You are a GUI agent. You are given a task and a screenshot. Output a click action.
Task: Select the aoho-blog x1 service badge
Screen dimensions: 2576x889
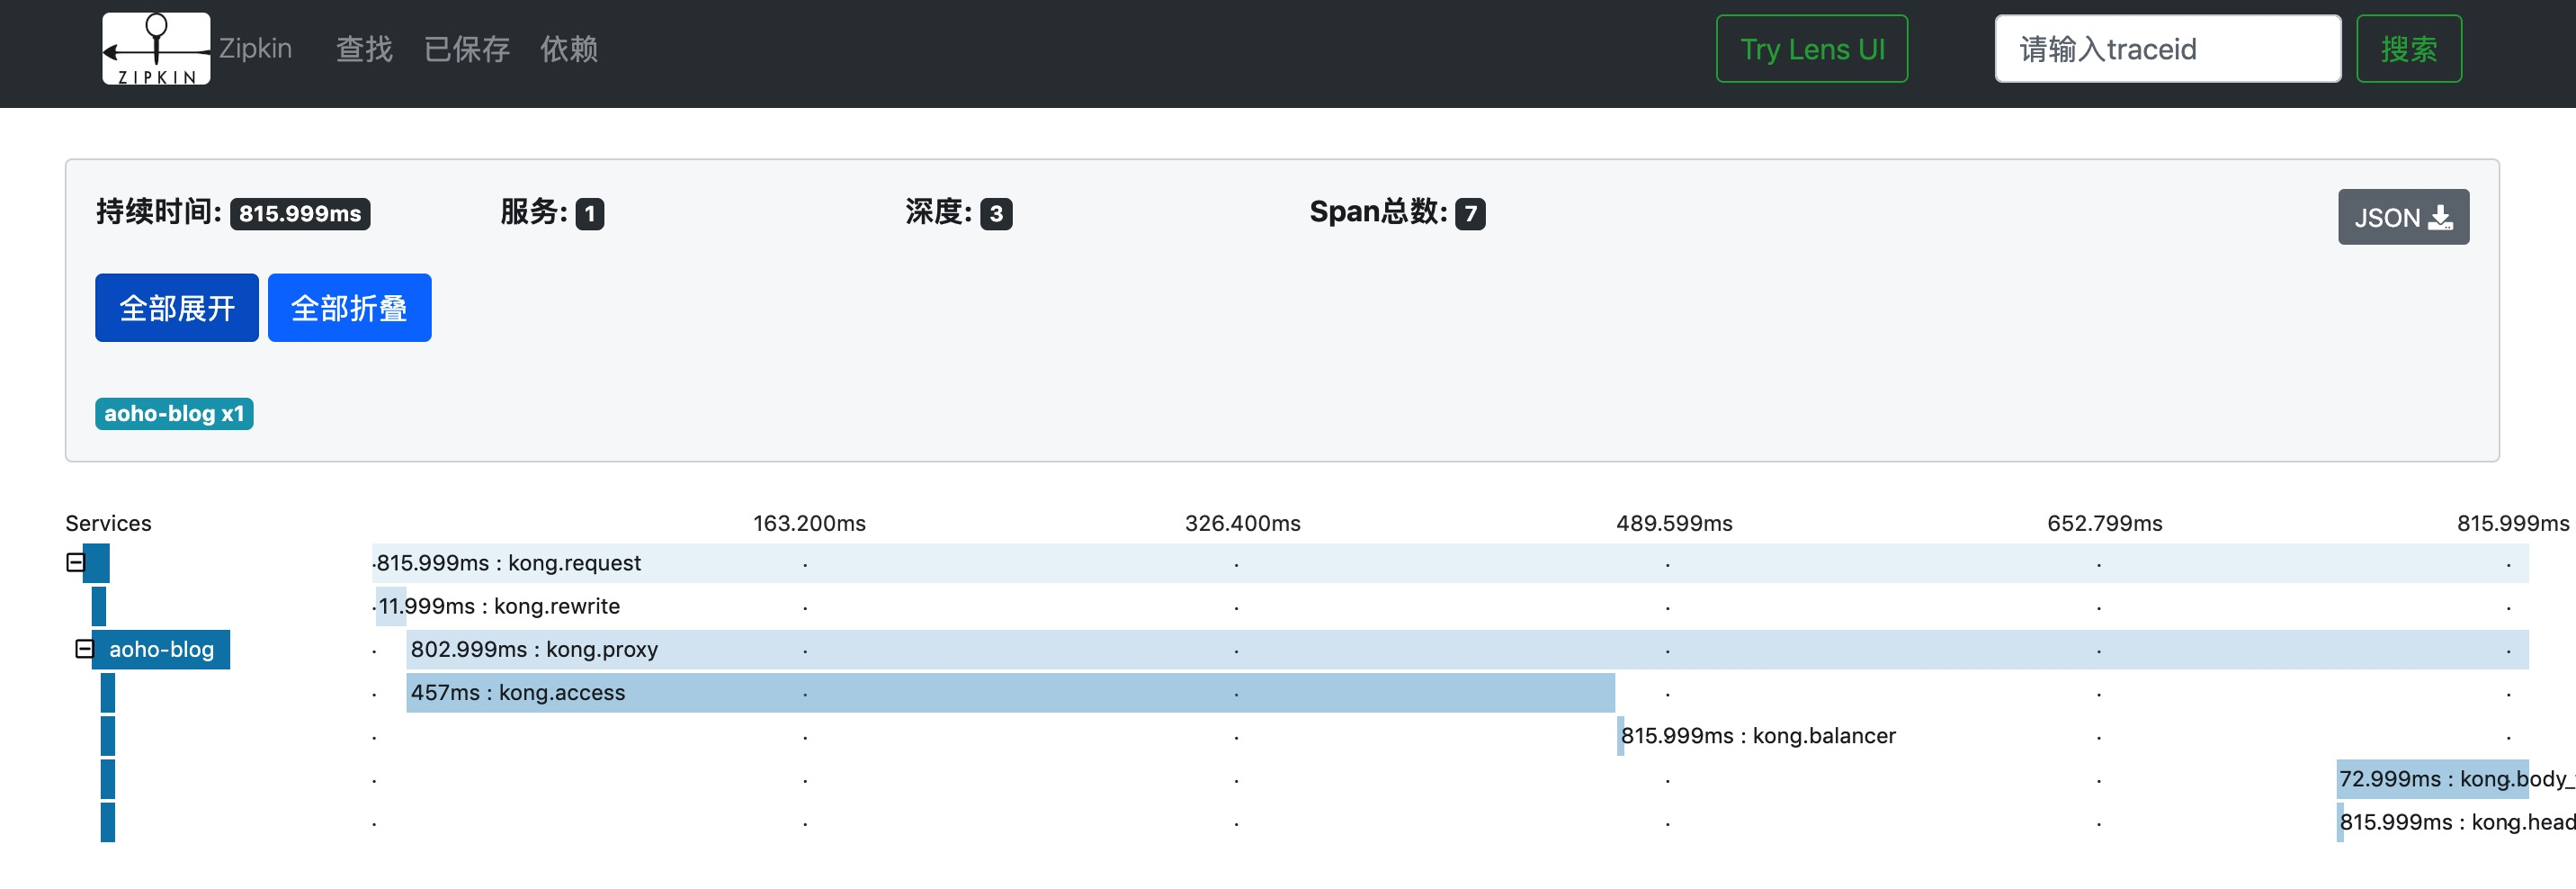[x=174, y=414]
